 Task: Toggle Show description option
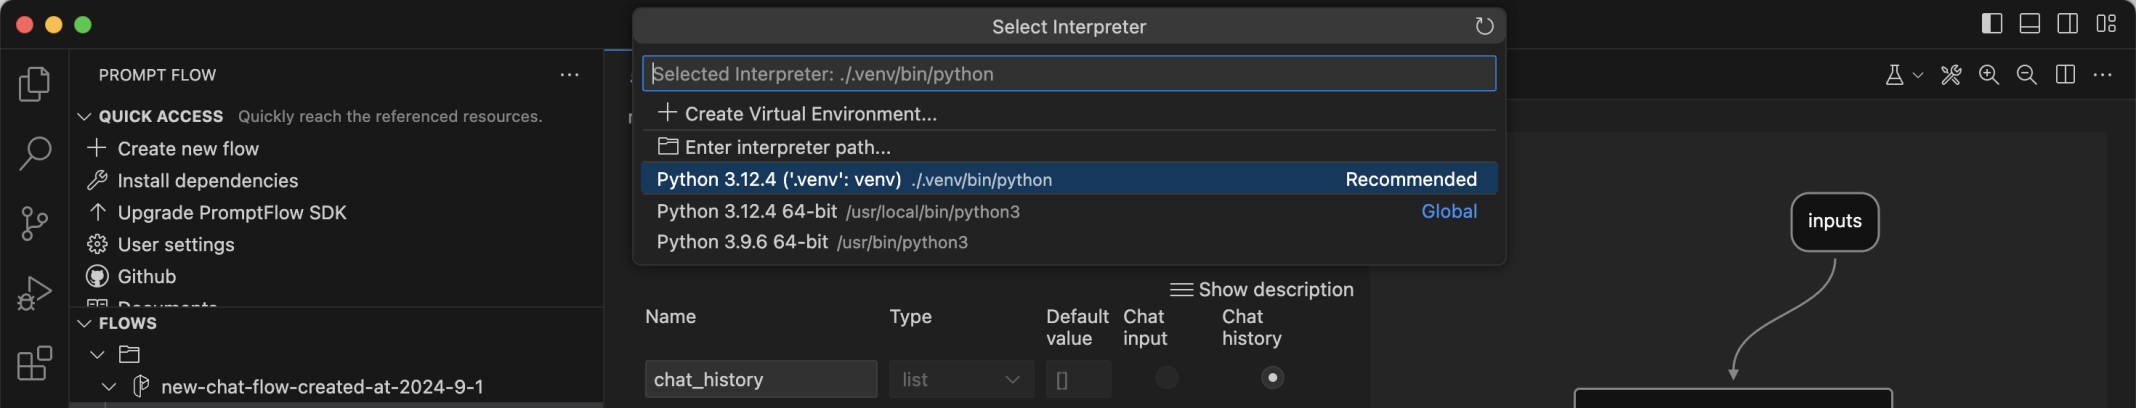1262,290
